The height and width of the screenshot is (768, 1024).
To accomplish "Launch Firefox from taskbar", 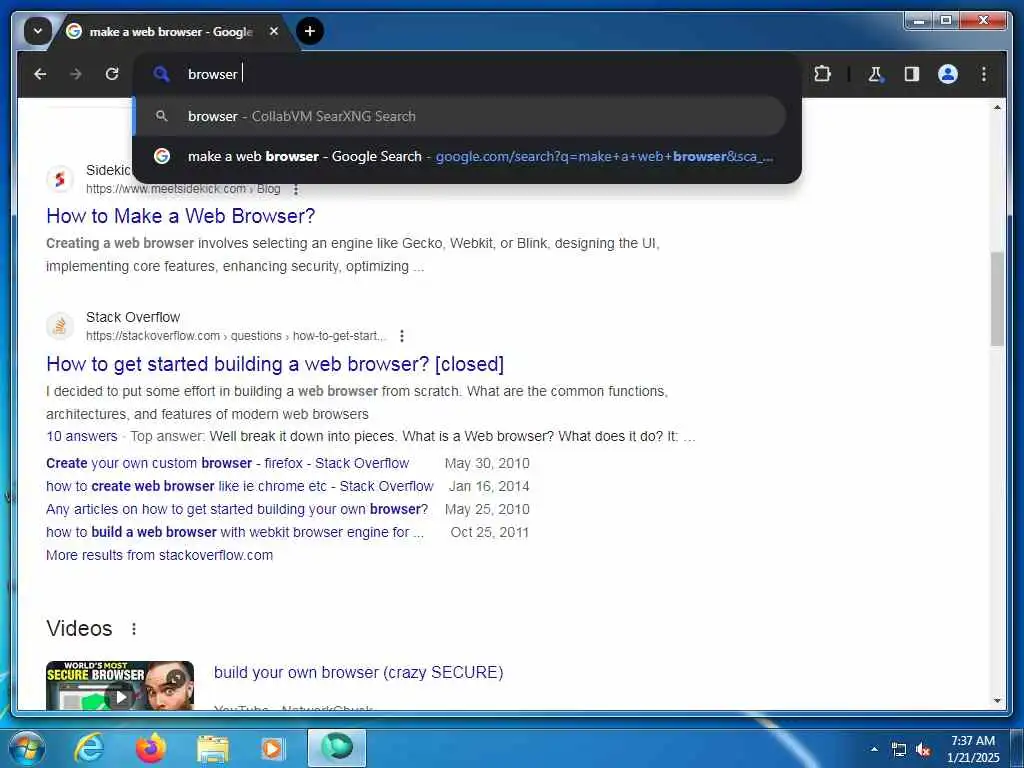I will tap(150, 748).
